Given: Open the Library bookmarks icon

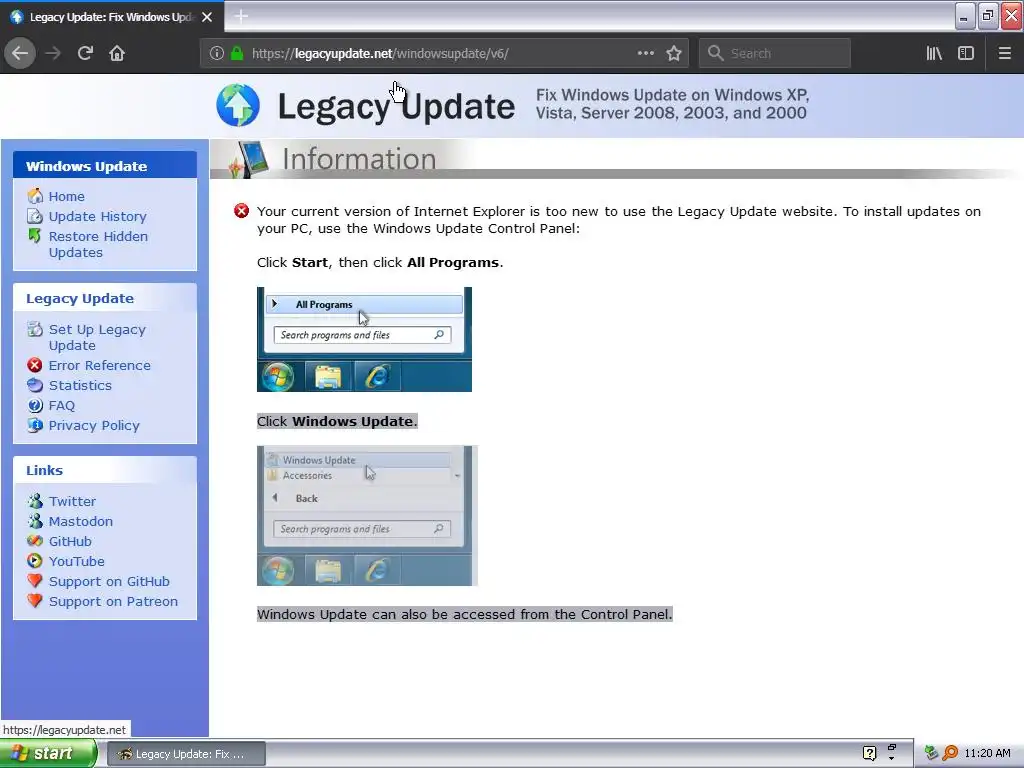Looking at the screenshot, I should [x=934, y=54].
